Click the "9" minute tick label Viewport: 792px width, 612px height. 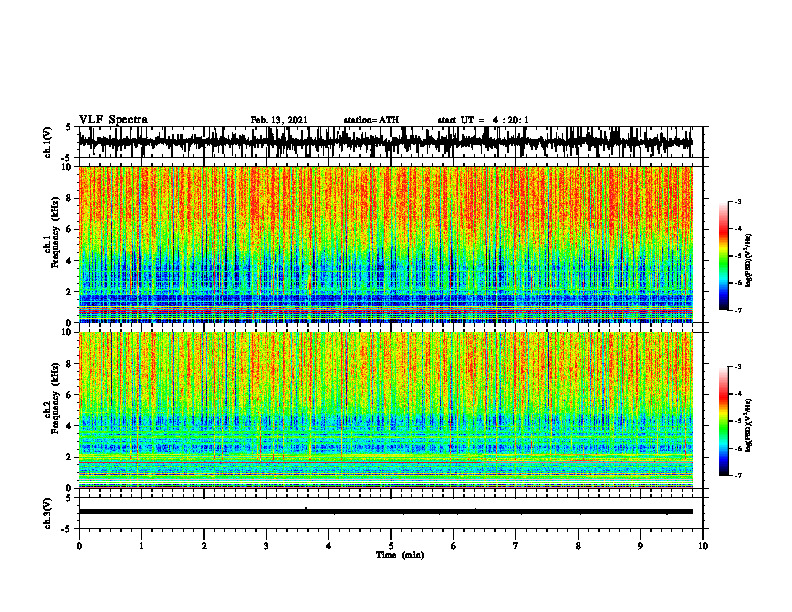pos(640,546)
